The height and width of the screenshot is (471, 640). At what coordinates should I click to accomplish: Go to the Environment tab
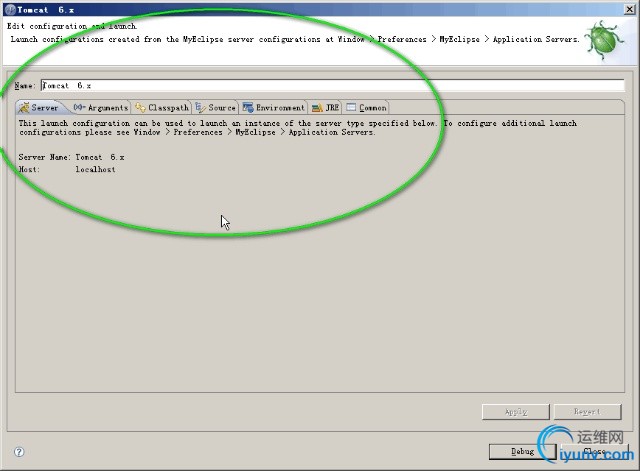[273, 108]
